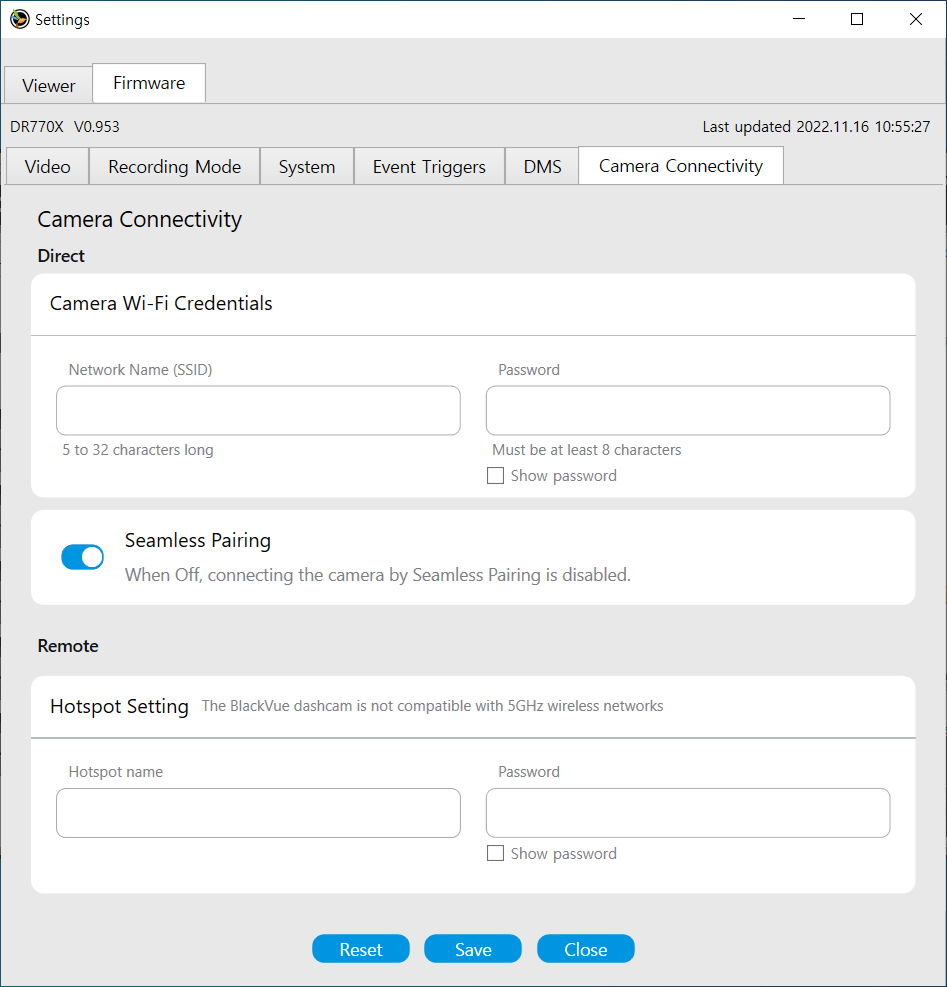Open the DMS tab

click(x=542, y=167)
